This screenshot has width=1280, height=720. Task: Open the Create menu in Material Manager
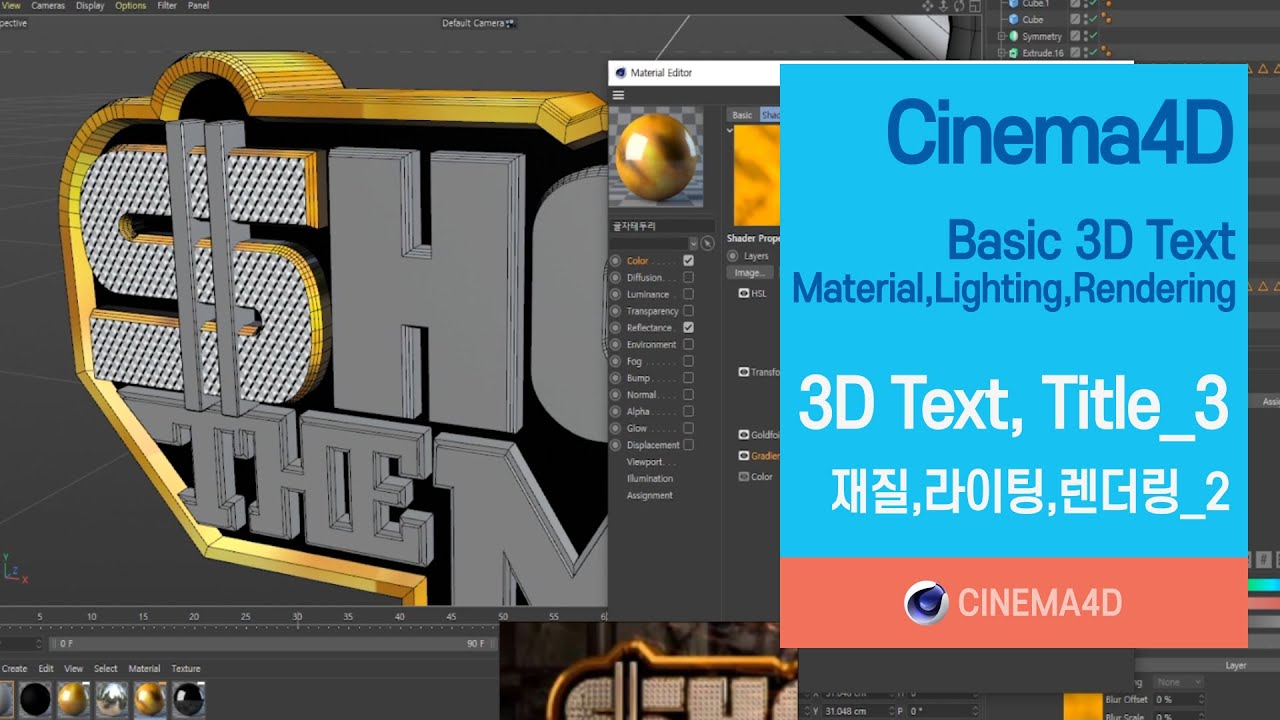click(15, 668)
